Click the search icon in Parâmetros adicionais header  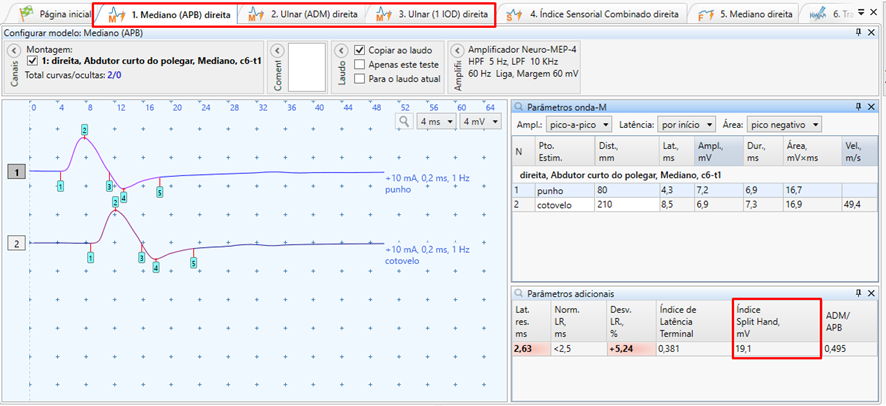(518, 294)
